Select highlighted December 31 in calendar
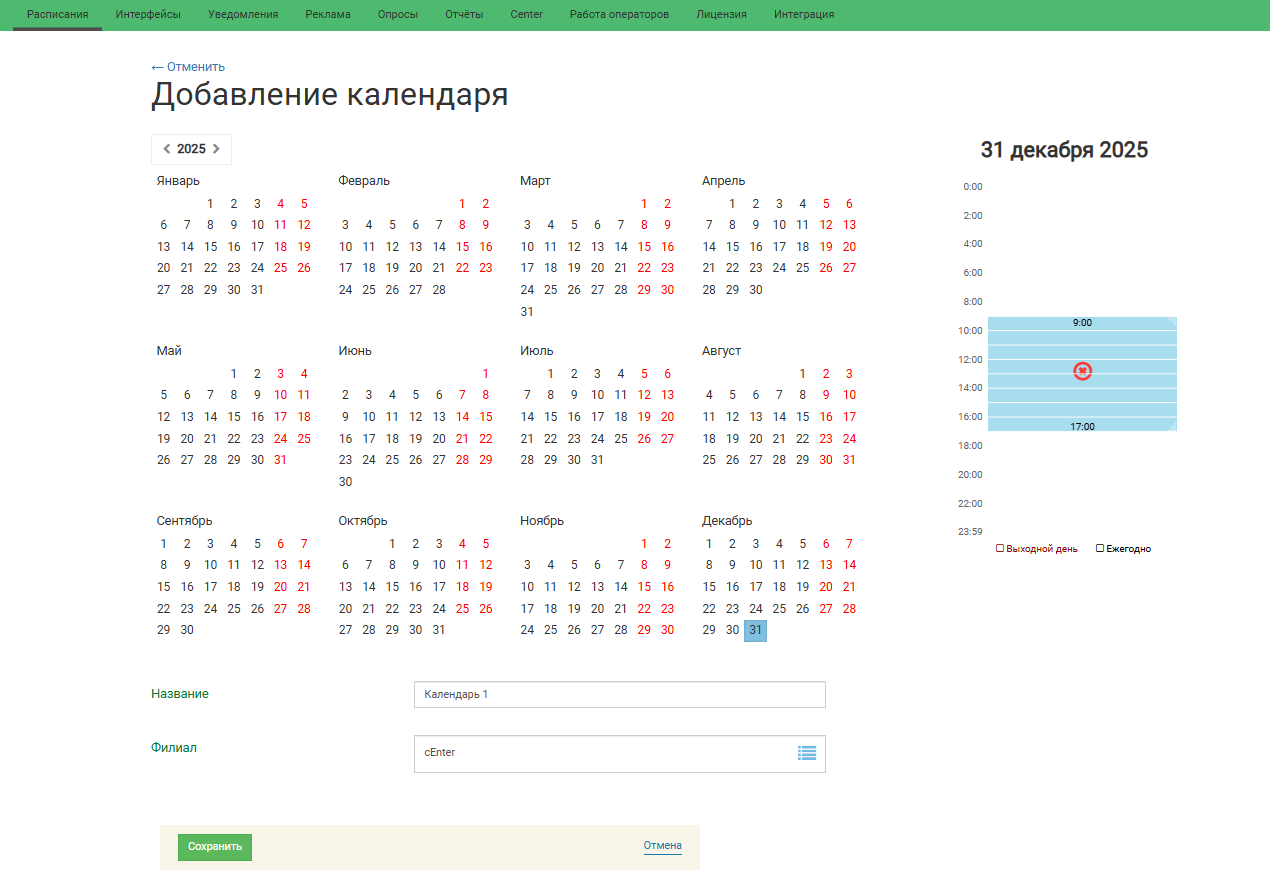The height and width of the screenshot is (878, 1270). [755, 630]
